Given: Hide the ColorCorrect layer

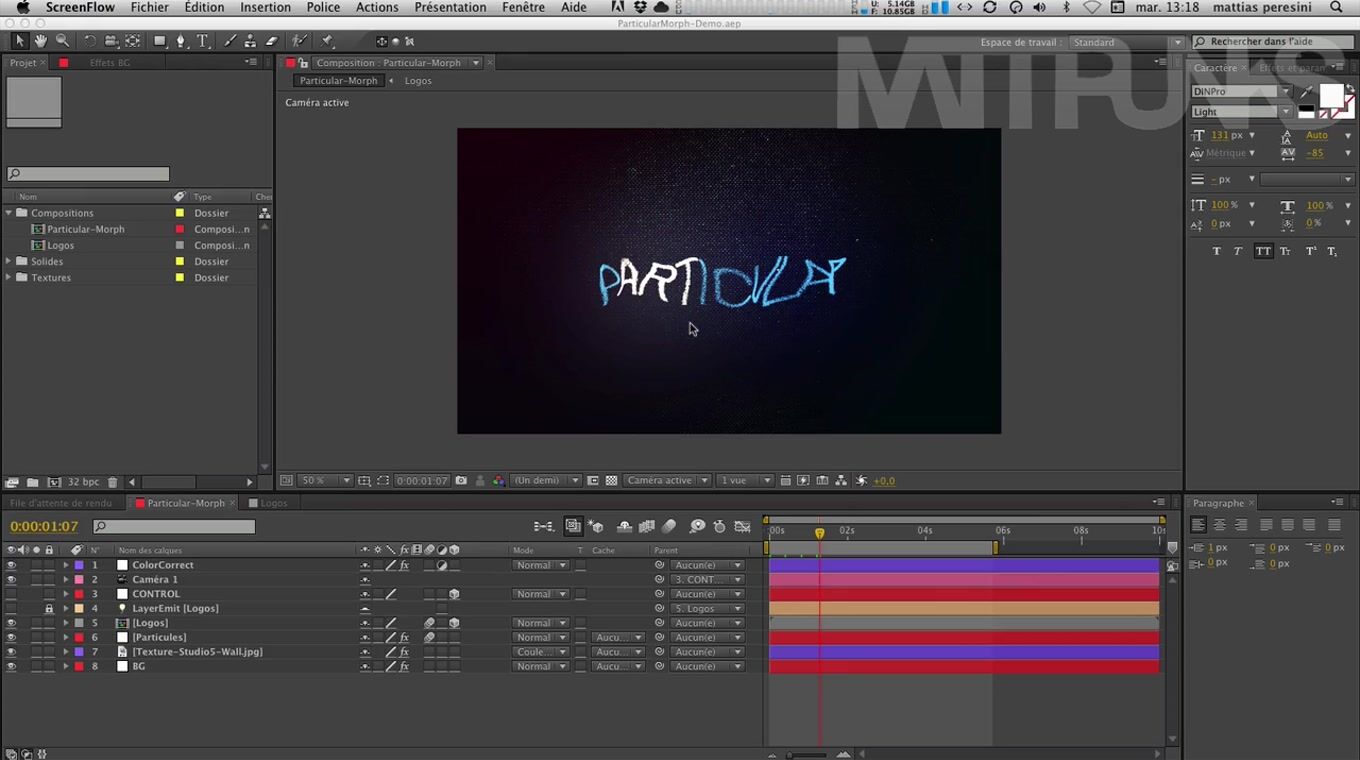Looking at the screenshot, I should click(x=11, y=565).
